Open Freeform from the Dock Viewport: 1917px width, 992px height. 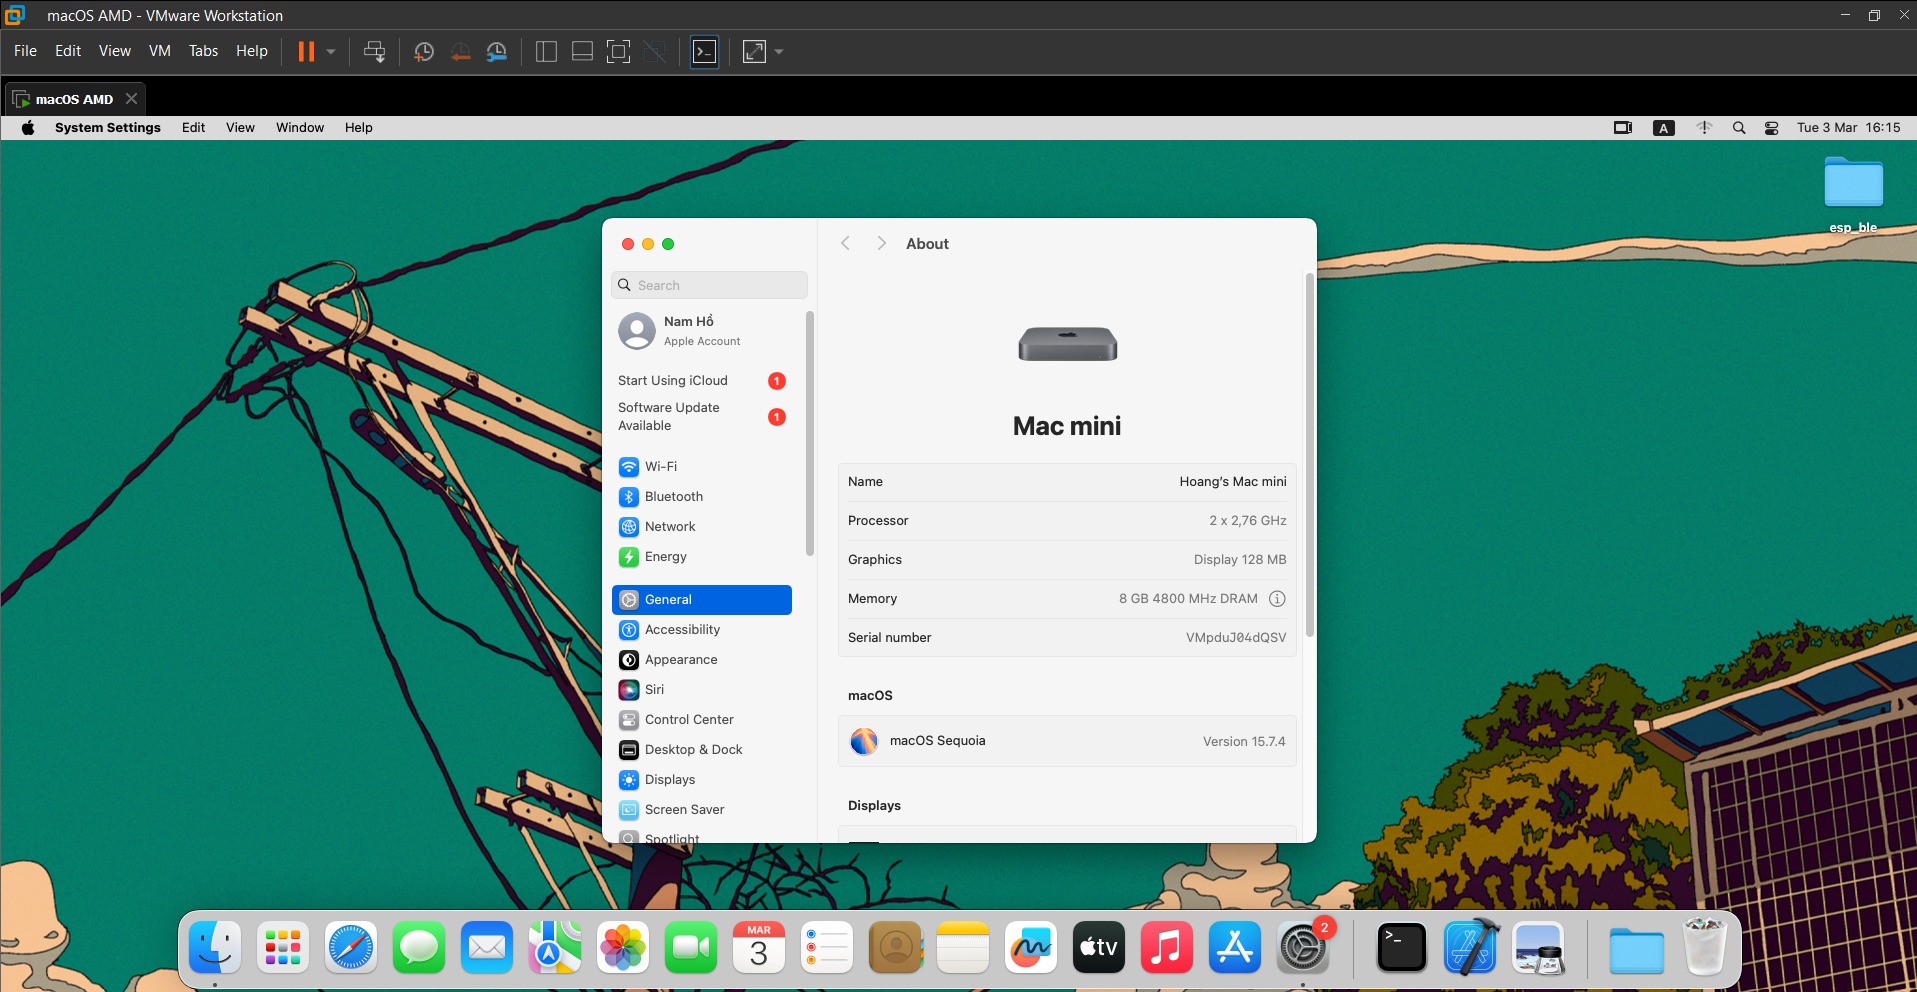click(1031, 947)
